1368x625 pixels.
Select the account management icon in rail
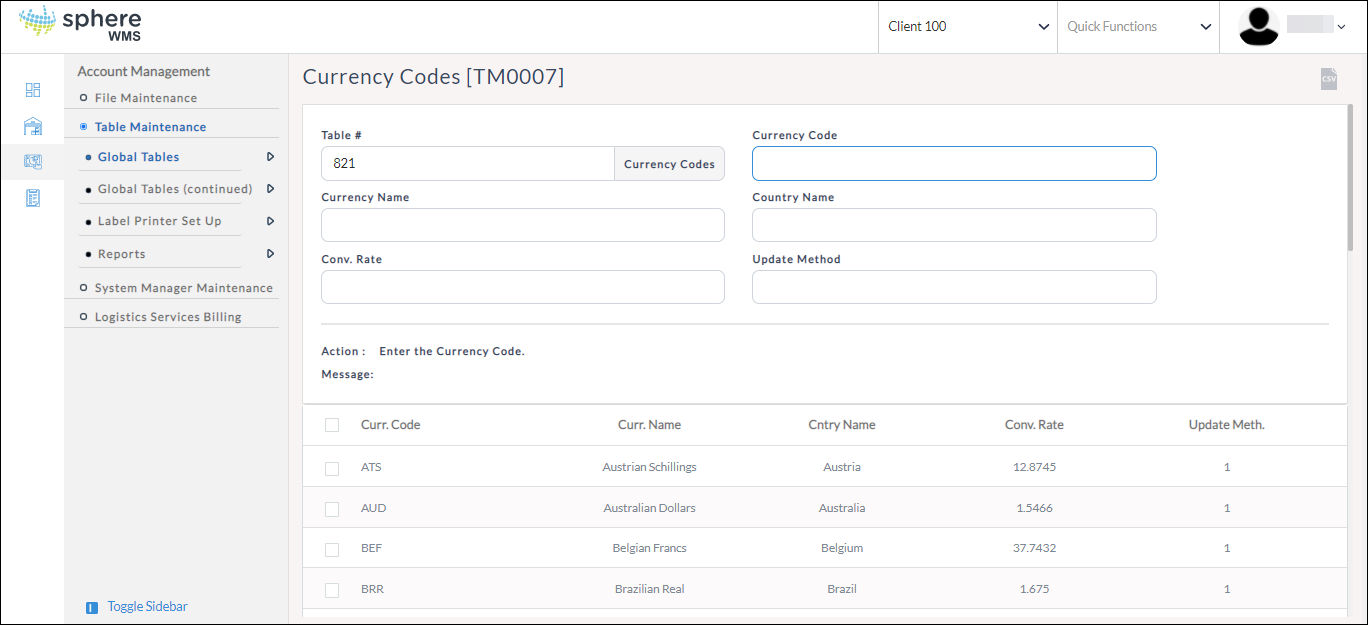point(33,162)
